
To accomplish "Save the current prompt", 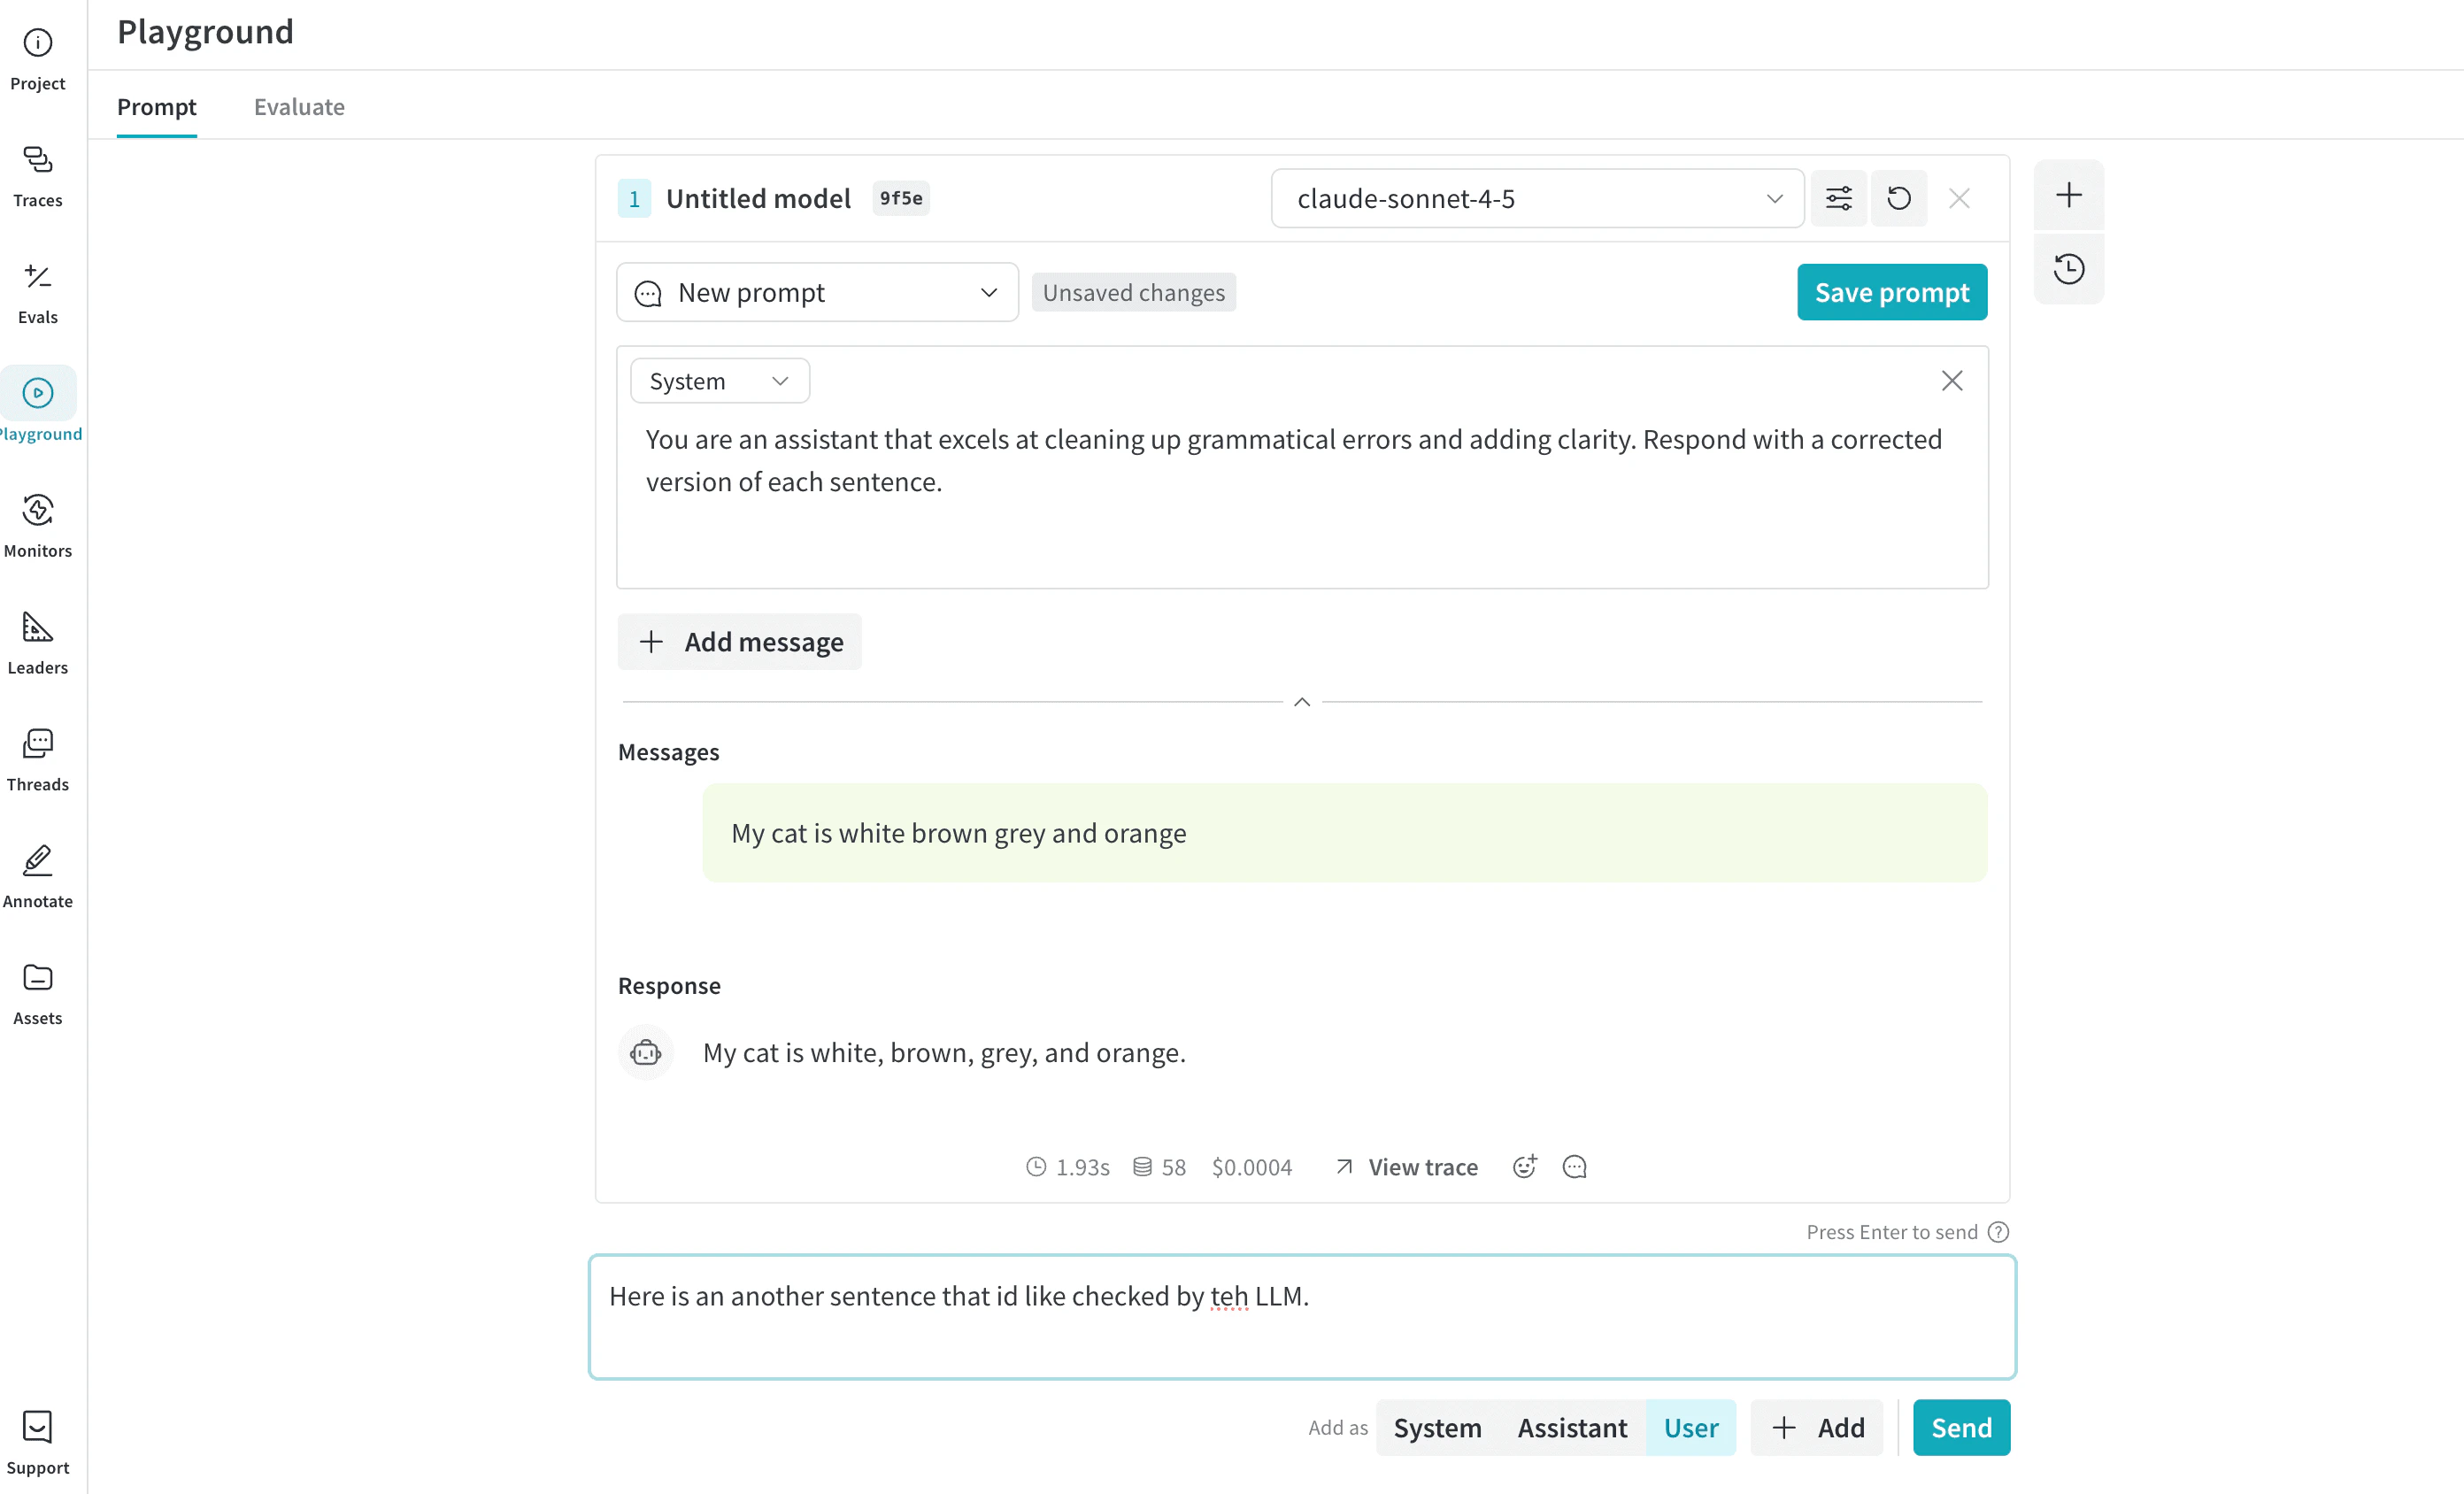I will [x=1891, y=292].
